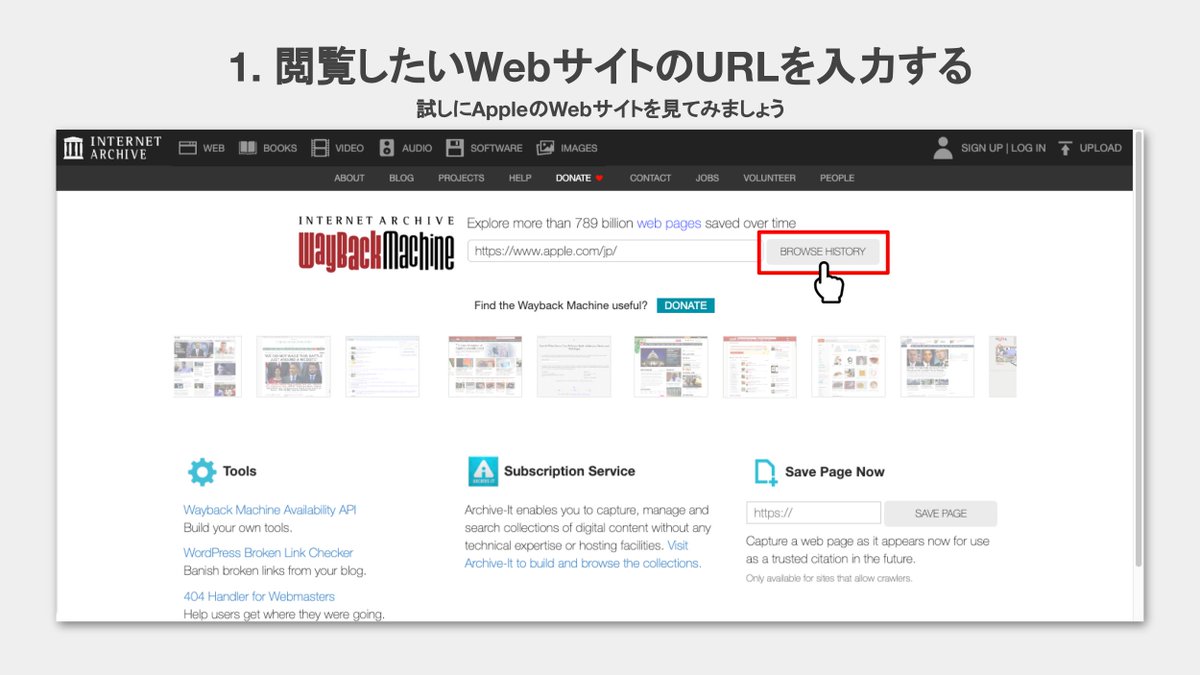This screenshot has width=1200, height=675.
Task: Click the Upload arrow icon
Action: point(1065,148)
